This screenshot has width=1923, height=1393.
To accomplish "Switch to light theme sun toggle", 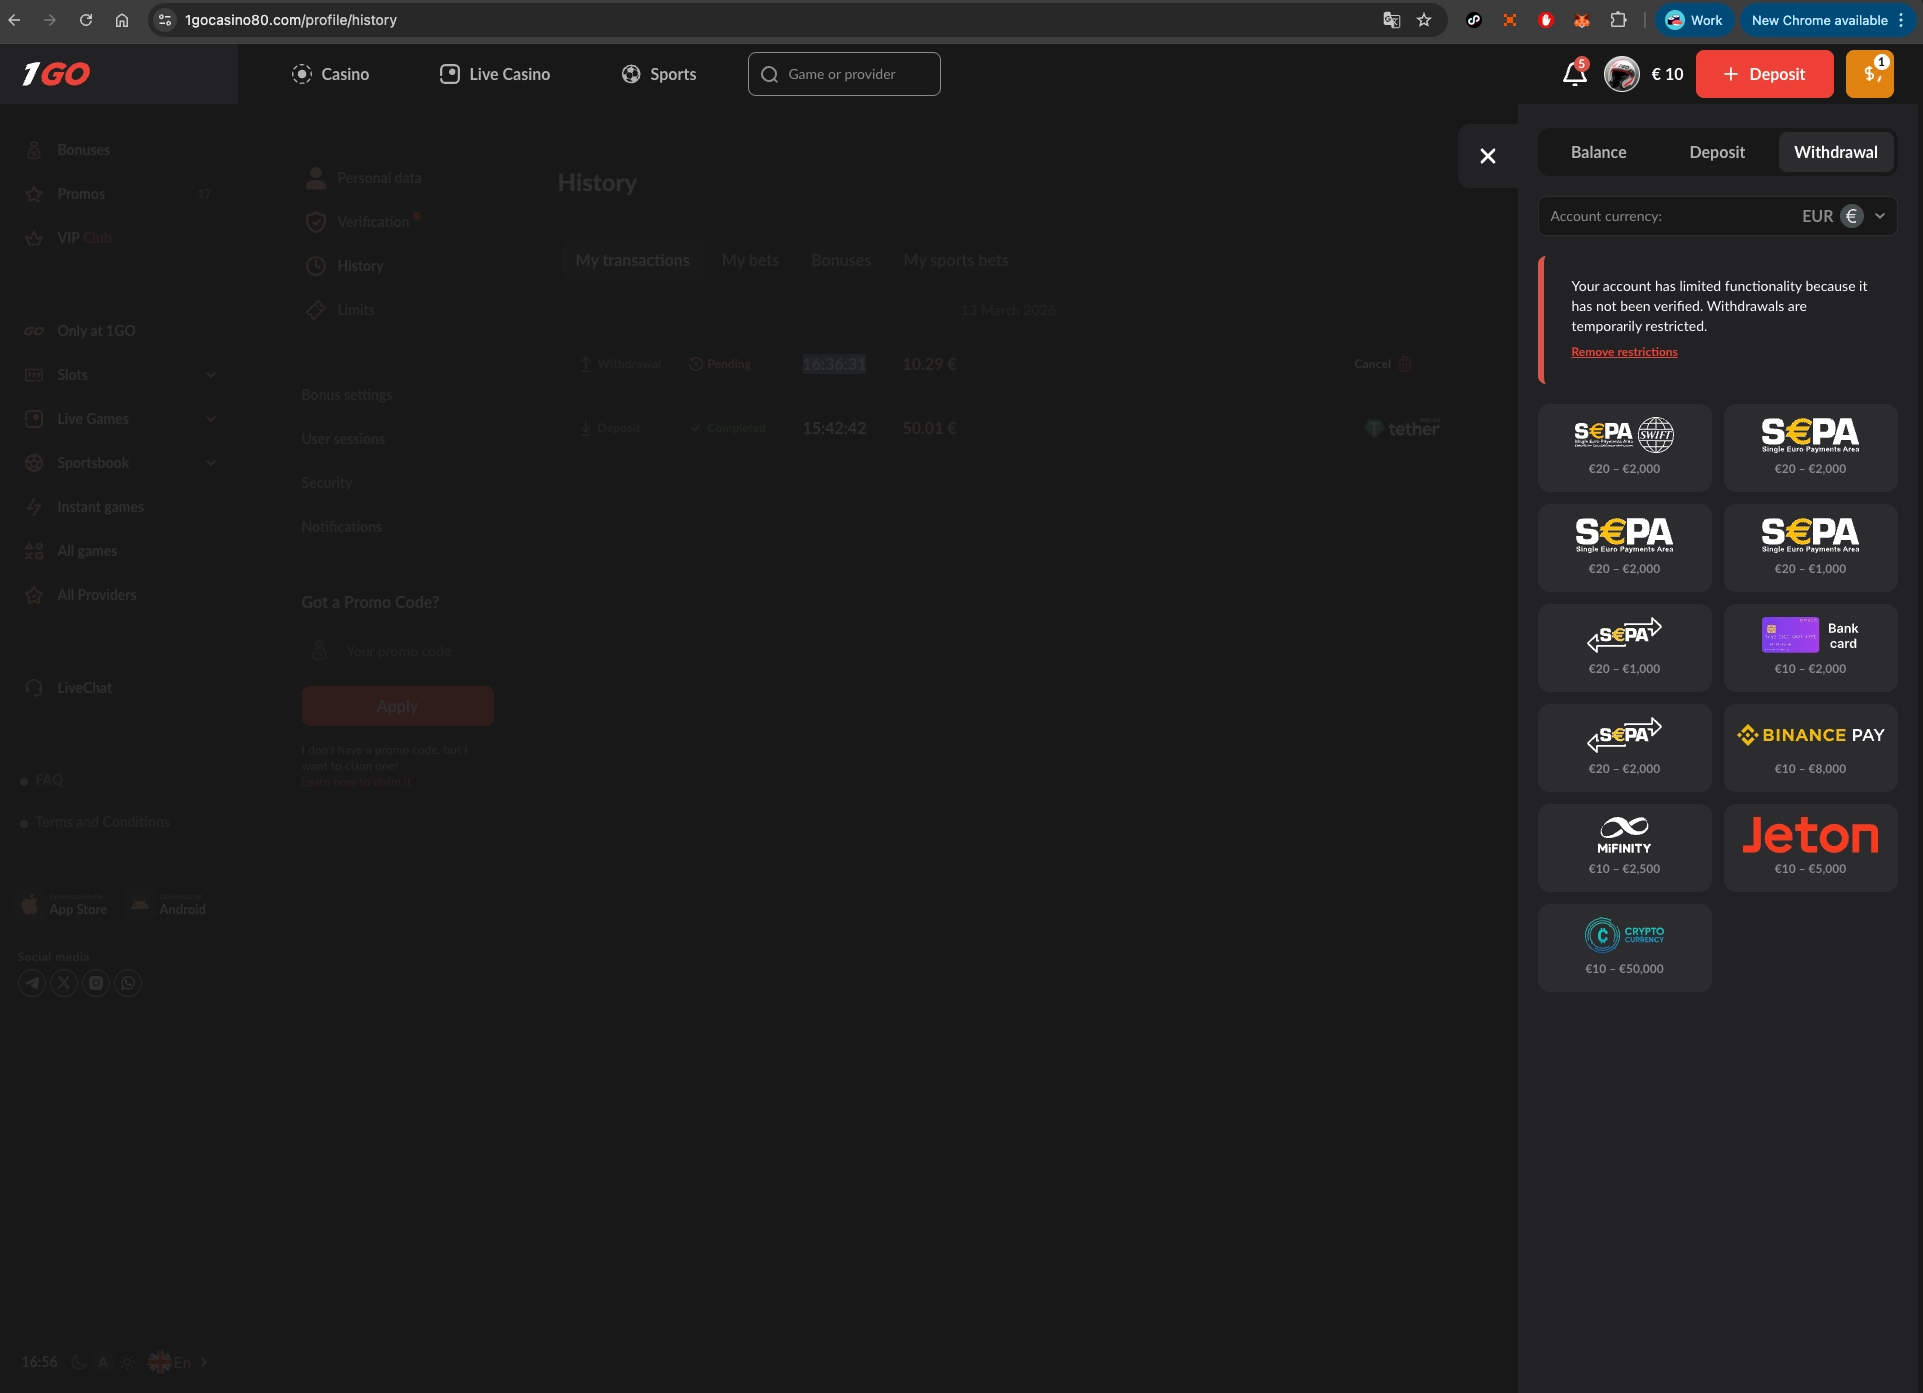I will click(x=127, y=1362).
